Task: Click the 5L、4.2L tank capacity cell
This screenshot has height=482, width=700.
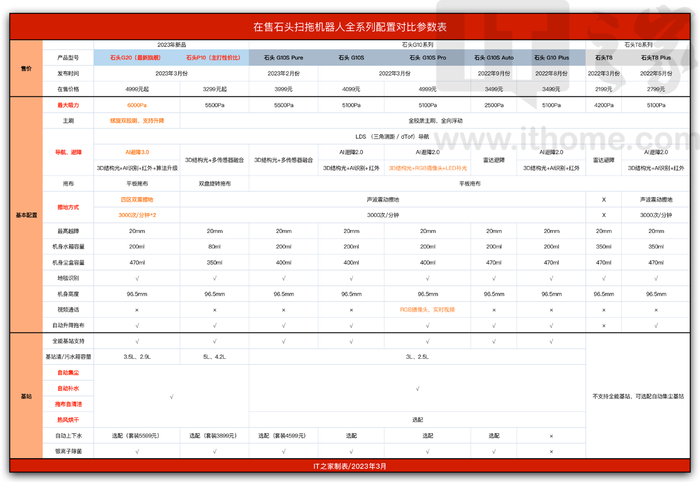Action: pos(214,357)
